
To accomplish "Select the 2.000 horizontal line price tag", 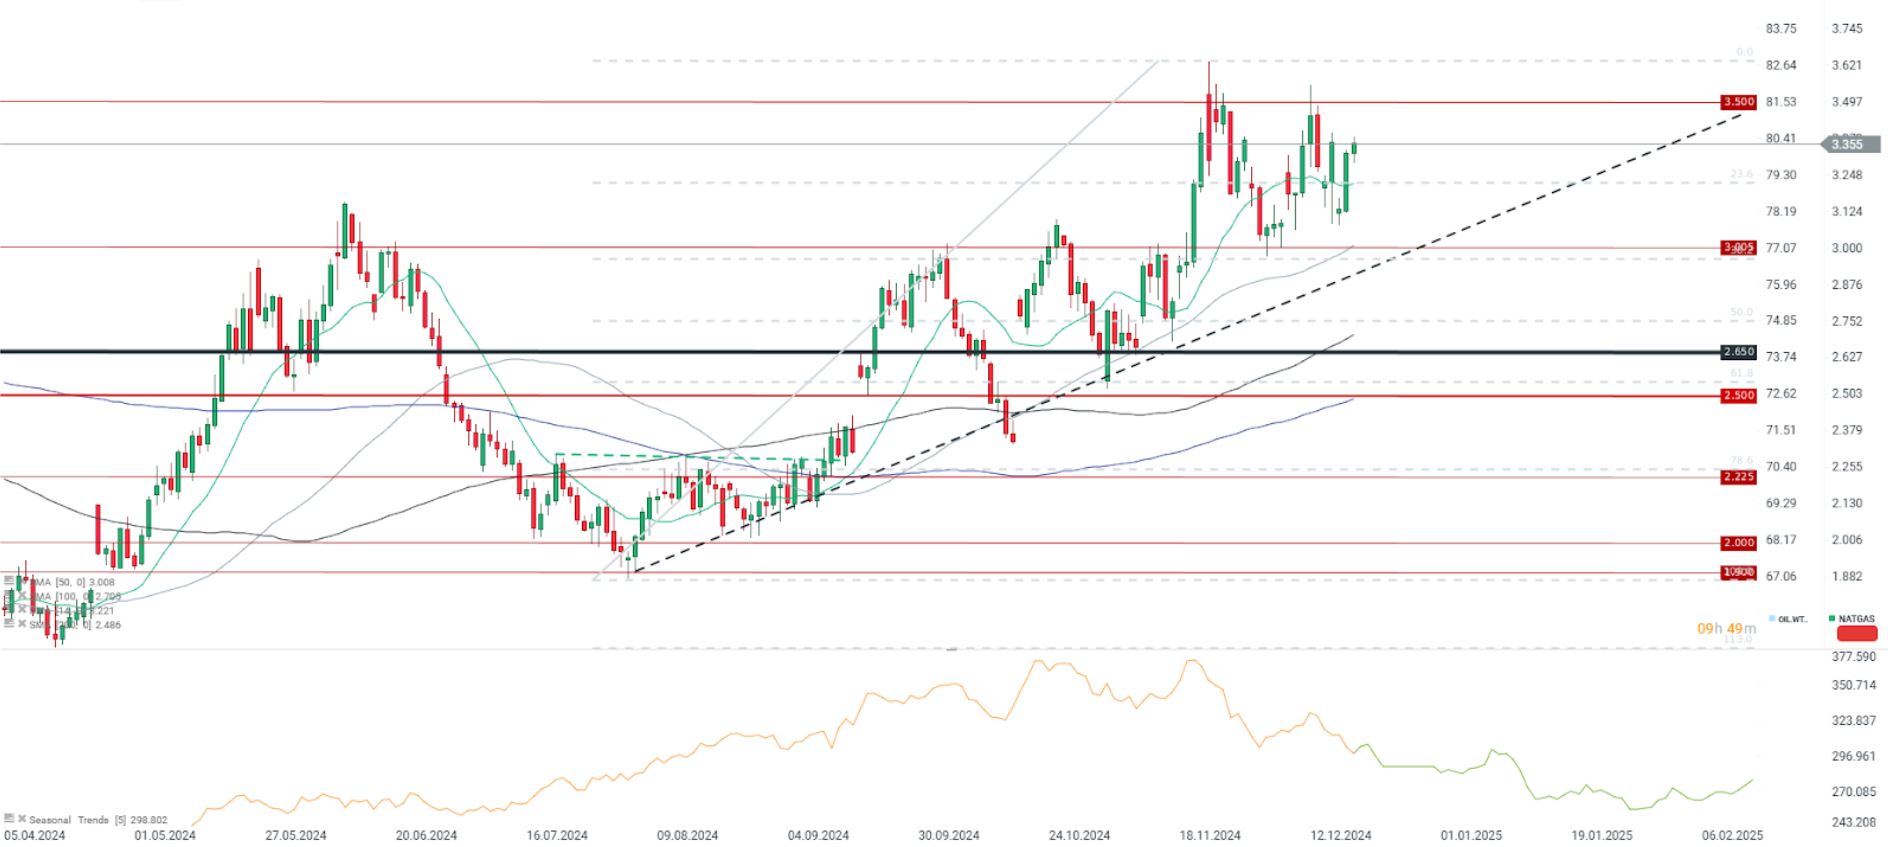I will 1738,543.
